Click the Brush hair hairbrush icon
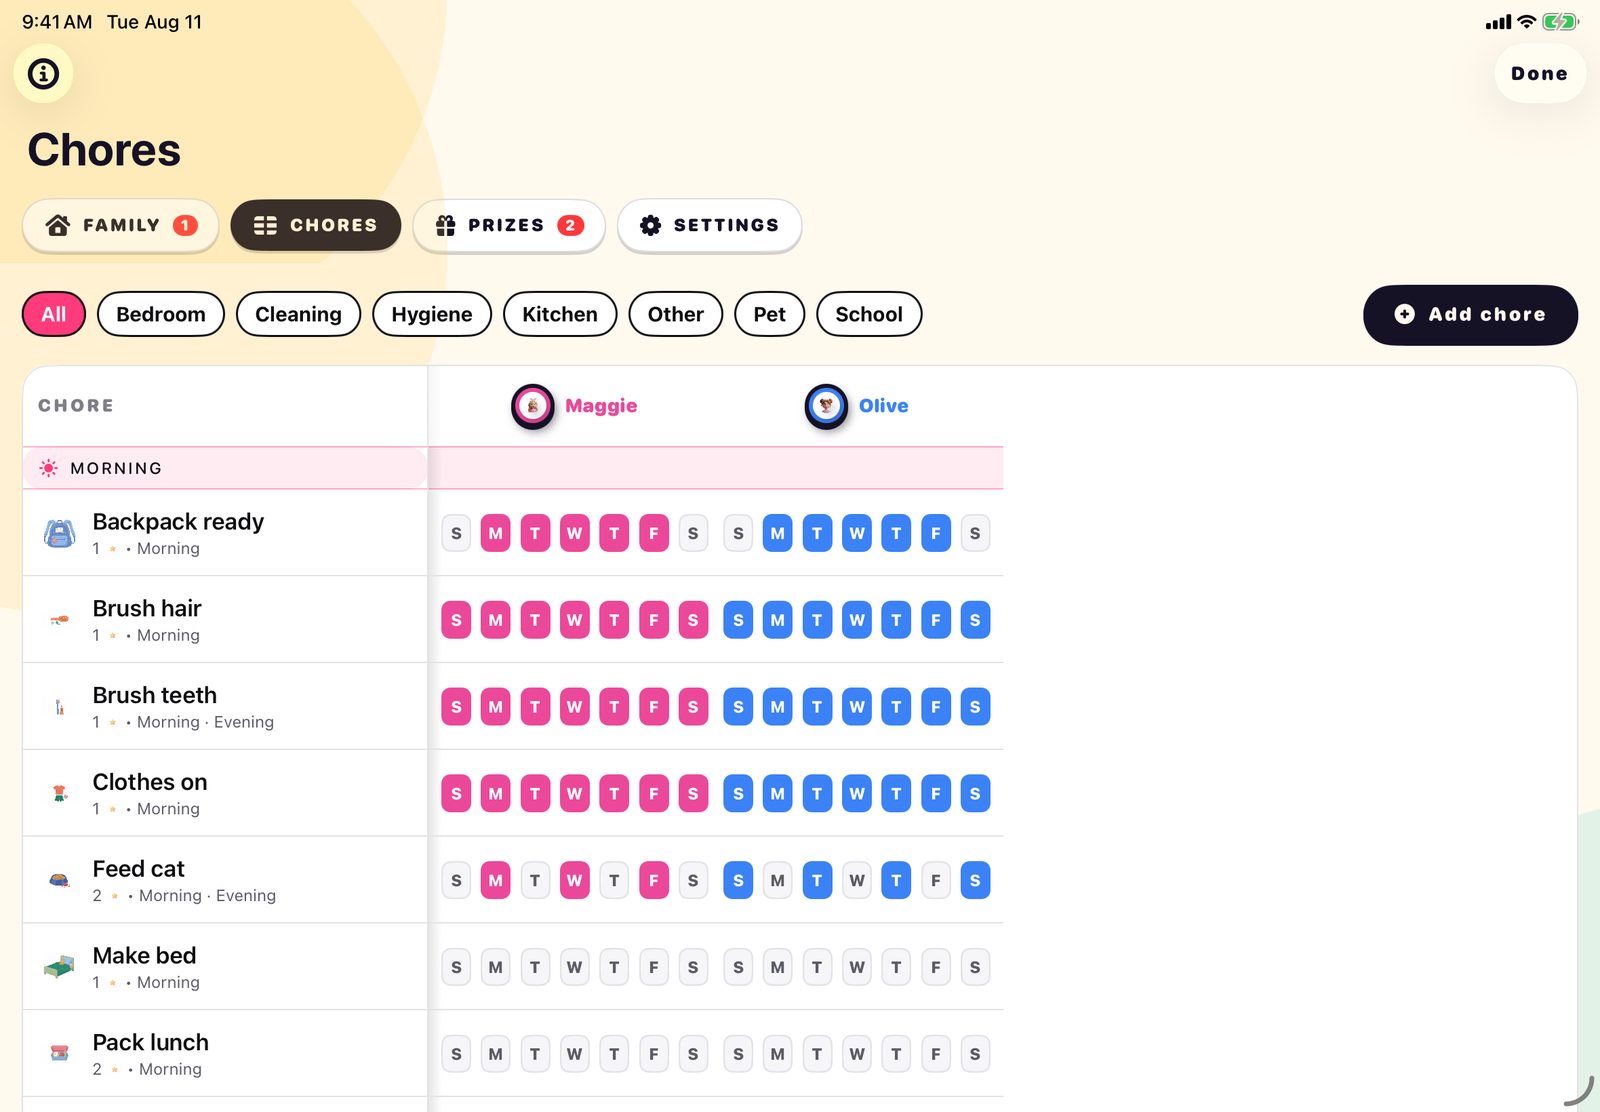Screen dimensions: 1600x1112 click(59, 620)
